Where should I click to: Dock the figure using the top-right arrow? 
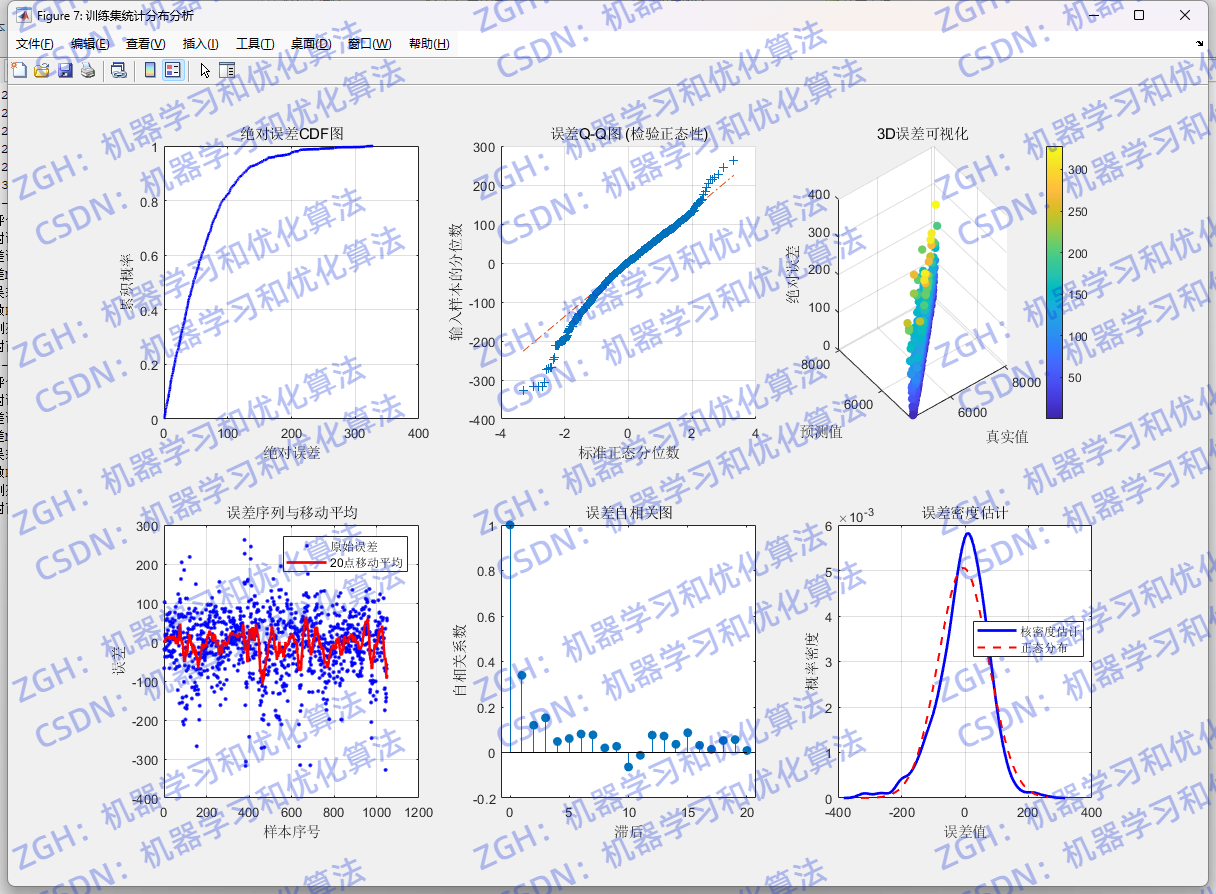[x=1200, y=44]
